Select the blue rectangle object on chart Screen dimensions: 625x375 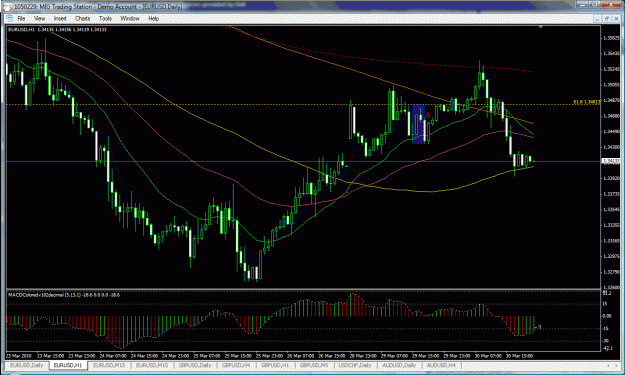(x=418, y=124)
